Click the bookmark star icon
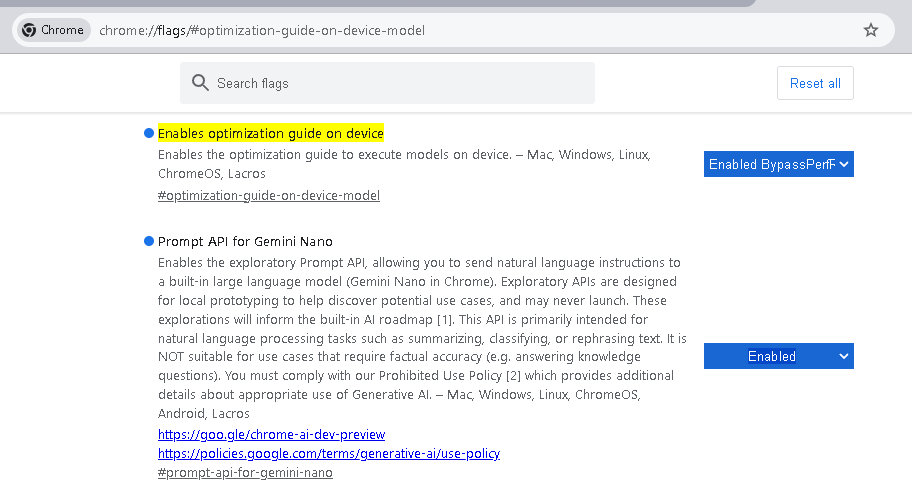Viewport: 912px width, 498px height. [870, 30]
